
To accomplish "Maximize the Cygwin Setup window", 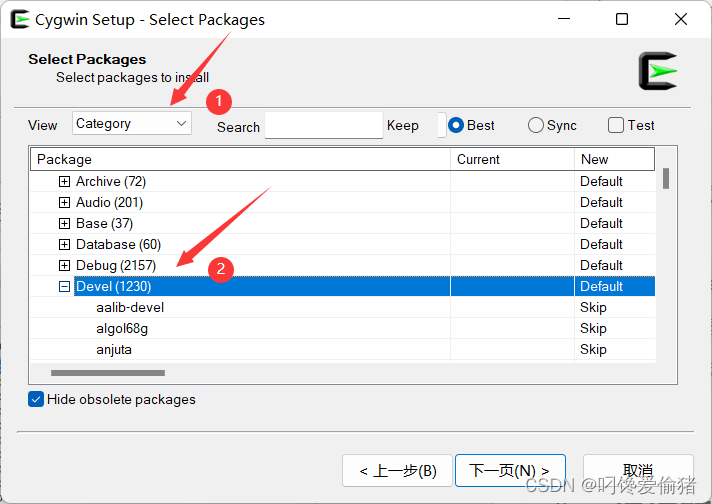I will [622, 19].
